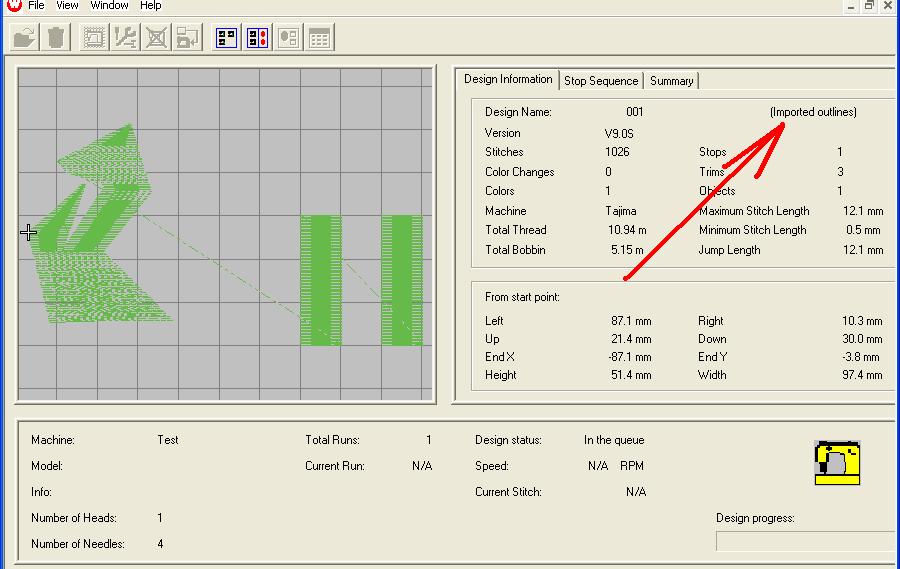Click the crossed-out box toolbar icon

(x=156, y=38)
